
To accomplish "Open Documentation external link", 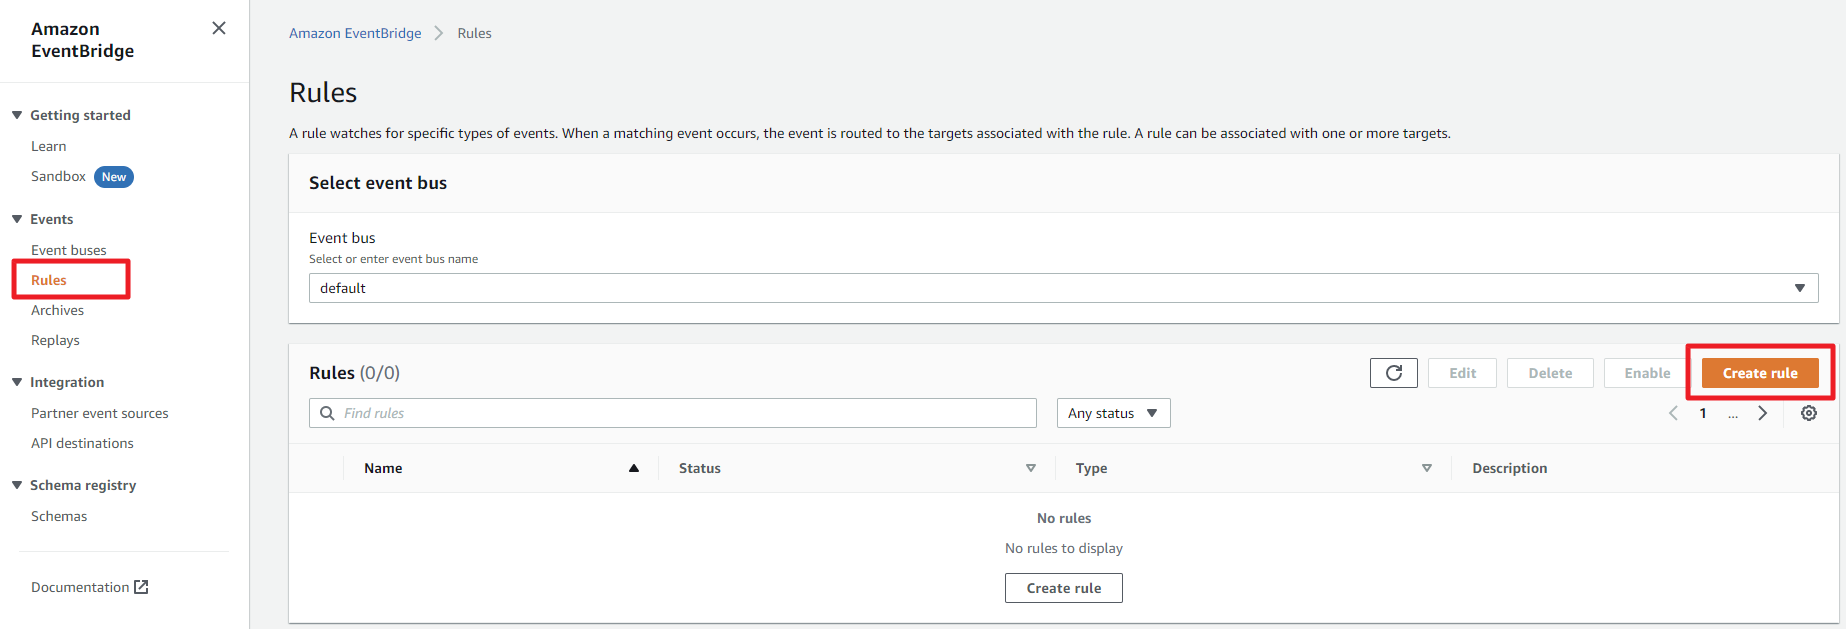I will pos(89,587).
